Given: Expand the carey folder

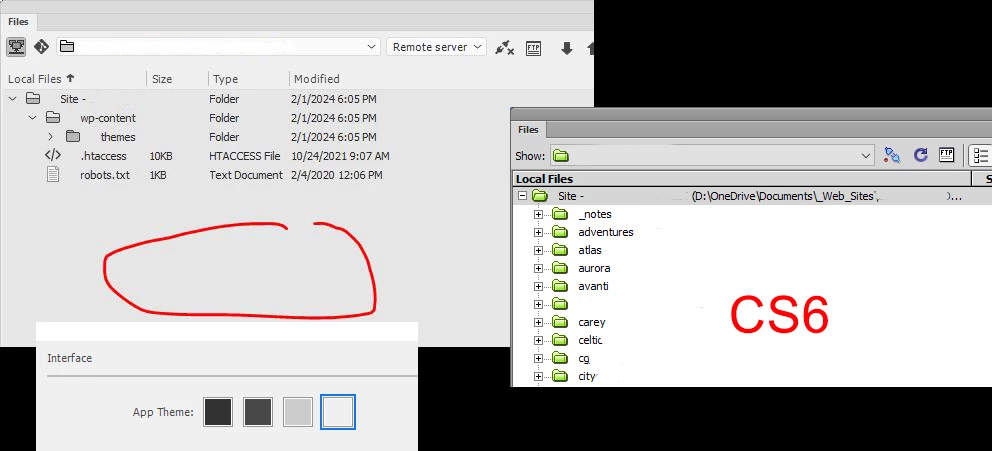Looking at the screenshot, I should (538, 322).
